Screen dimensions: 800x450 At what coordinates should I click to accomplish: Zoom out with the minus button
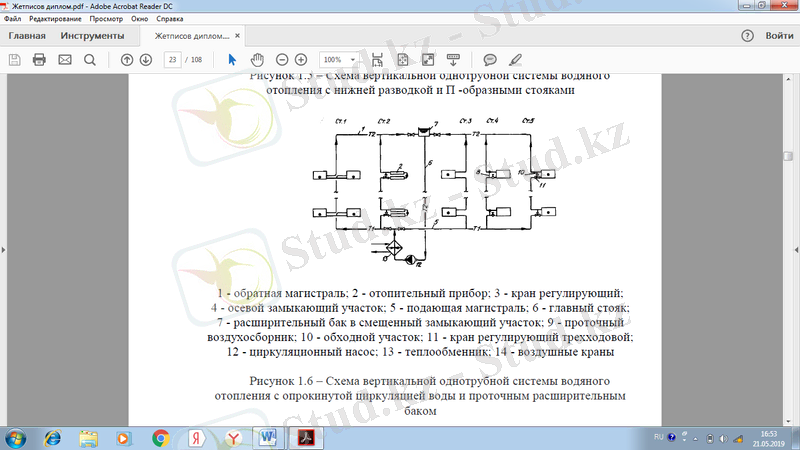click(282, 60)
